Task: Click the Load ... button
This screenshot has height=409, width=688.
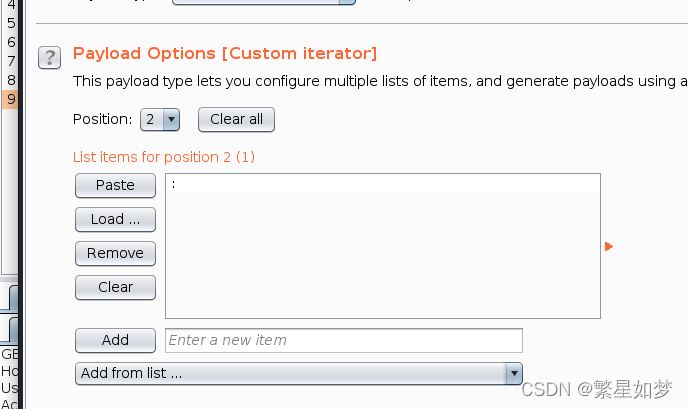Action: [x=115, y=219]
